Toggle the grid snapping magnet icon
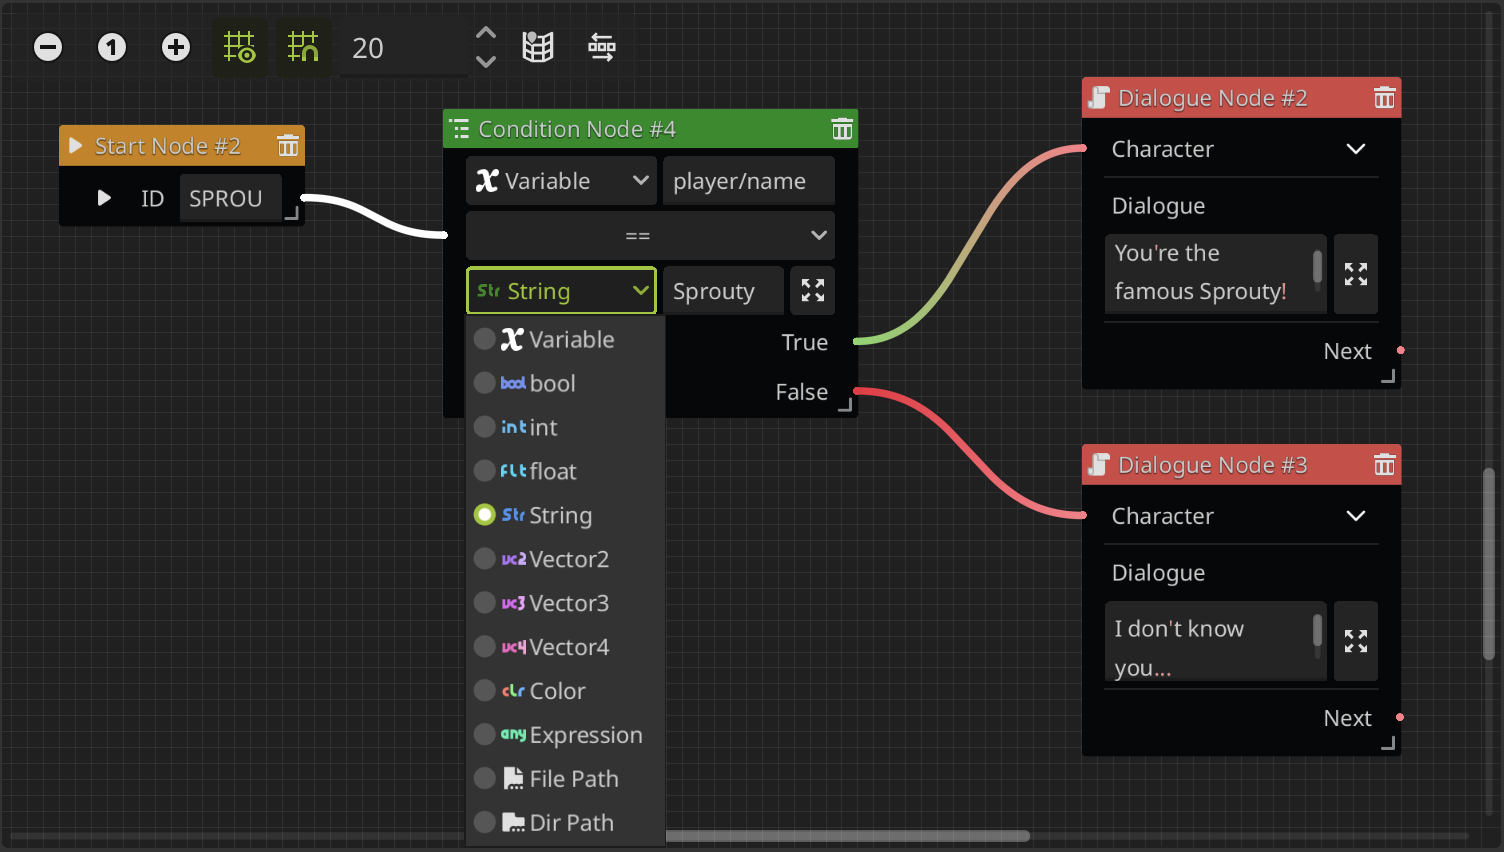 click(303, 47)
